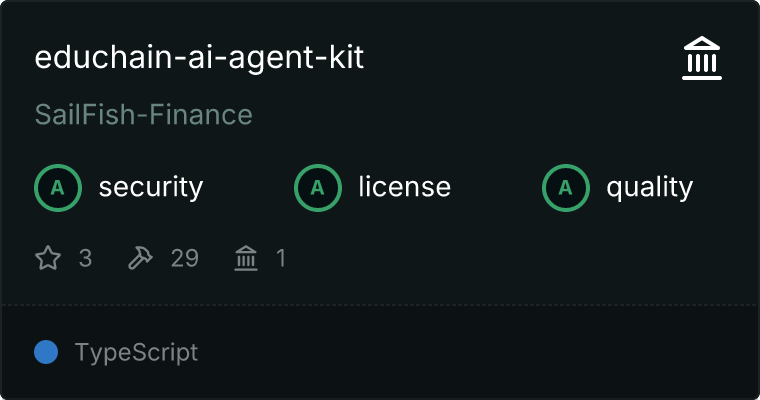760x400 pixels.
Task: Click the star icon in stats row
Action: [x=48, y=259]
